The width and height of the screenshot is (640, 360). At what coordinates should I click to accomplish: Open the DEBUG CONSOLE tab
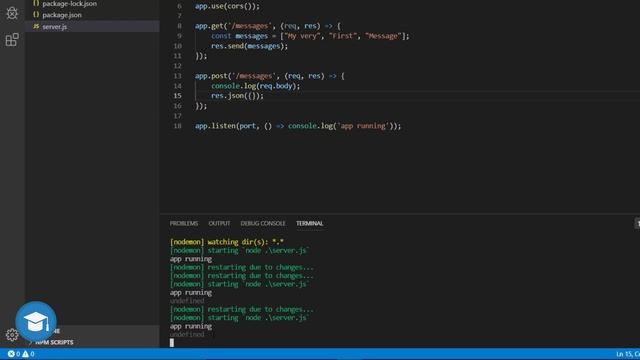263,223
